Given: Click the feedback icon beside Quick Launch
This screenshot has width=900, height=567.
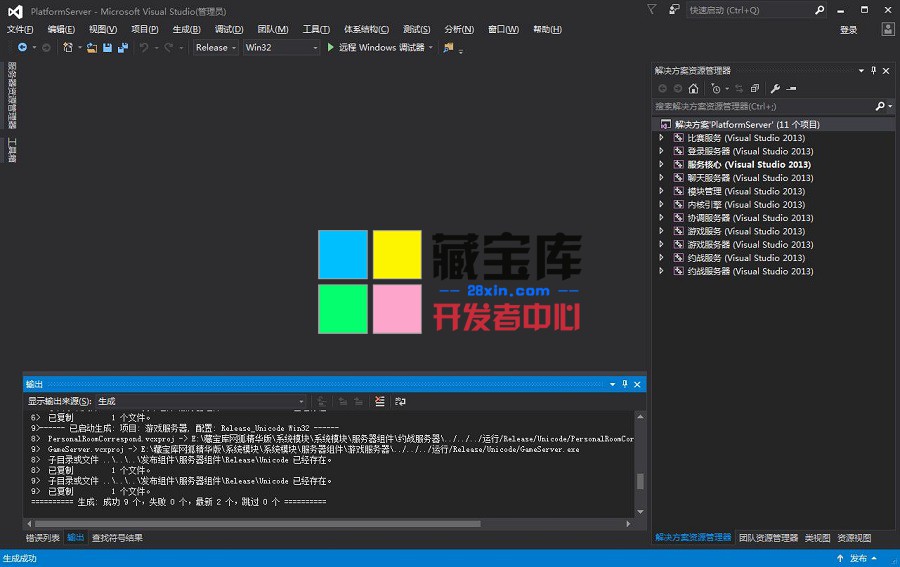Looking at the screenshot, I should [x=673, y=9].
